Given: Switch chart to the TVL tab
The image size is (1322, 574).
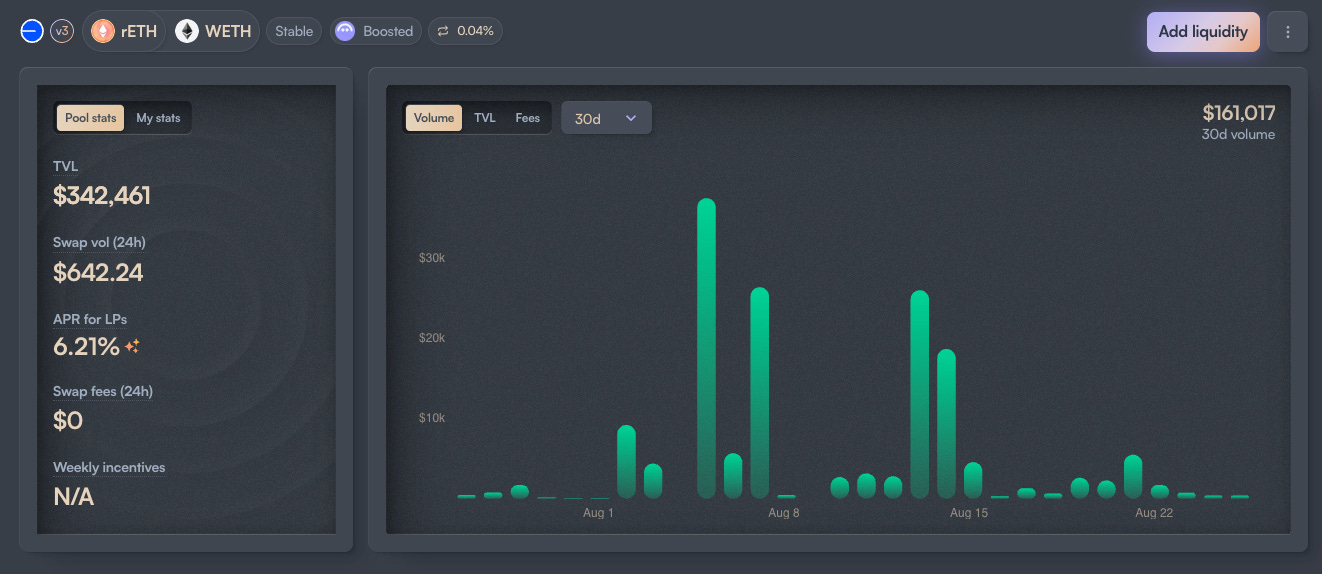Looking at the screenshot, I should point(485,118).
